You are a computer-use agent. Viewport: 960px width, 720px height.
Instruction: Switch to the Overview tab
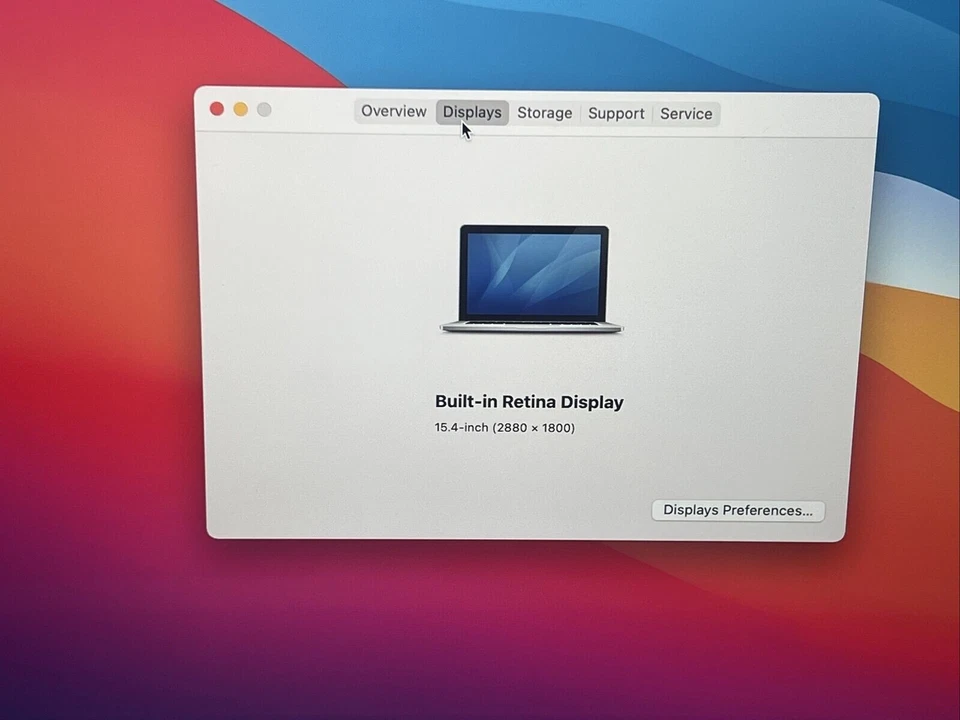393,112
